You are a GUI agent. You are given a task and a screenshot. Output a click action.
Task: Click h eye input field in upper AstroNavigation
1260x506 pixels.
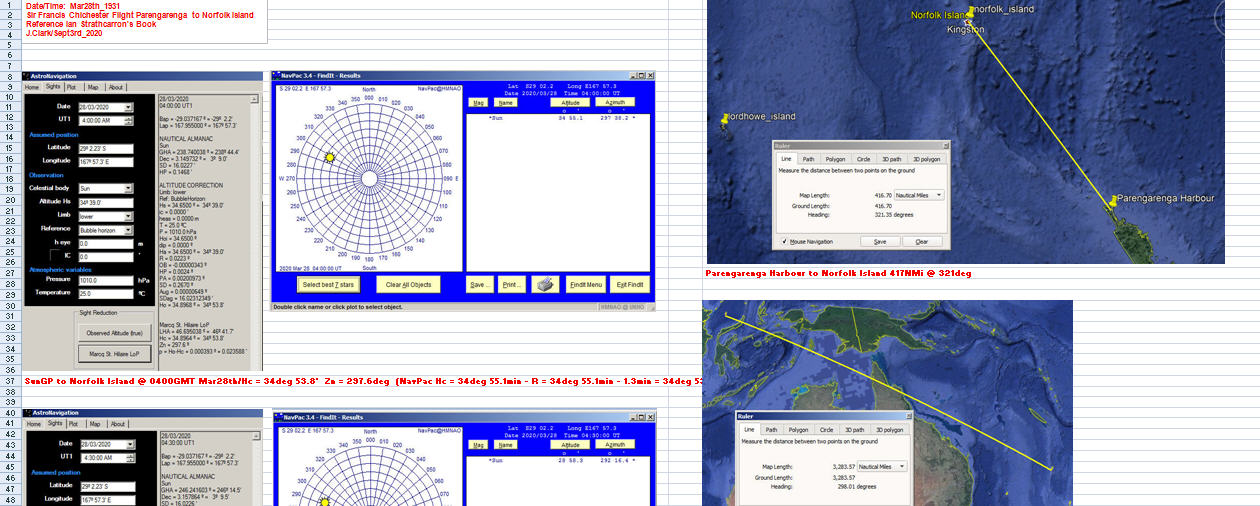[105, 242]
